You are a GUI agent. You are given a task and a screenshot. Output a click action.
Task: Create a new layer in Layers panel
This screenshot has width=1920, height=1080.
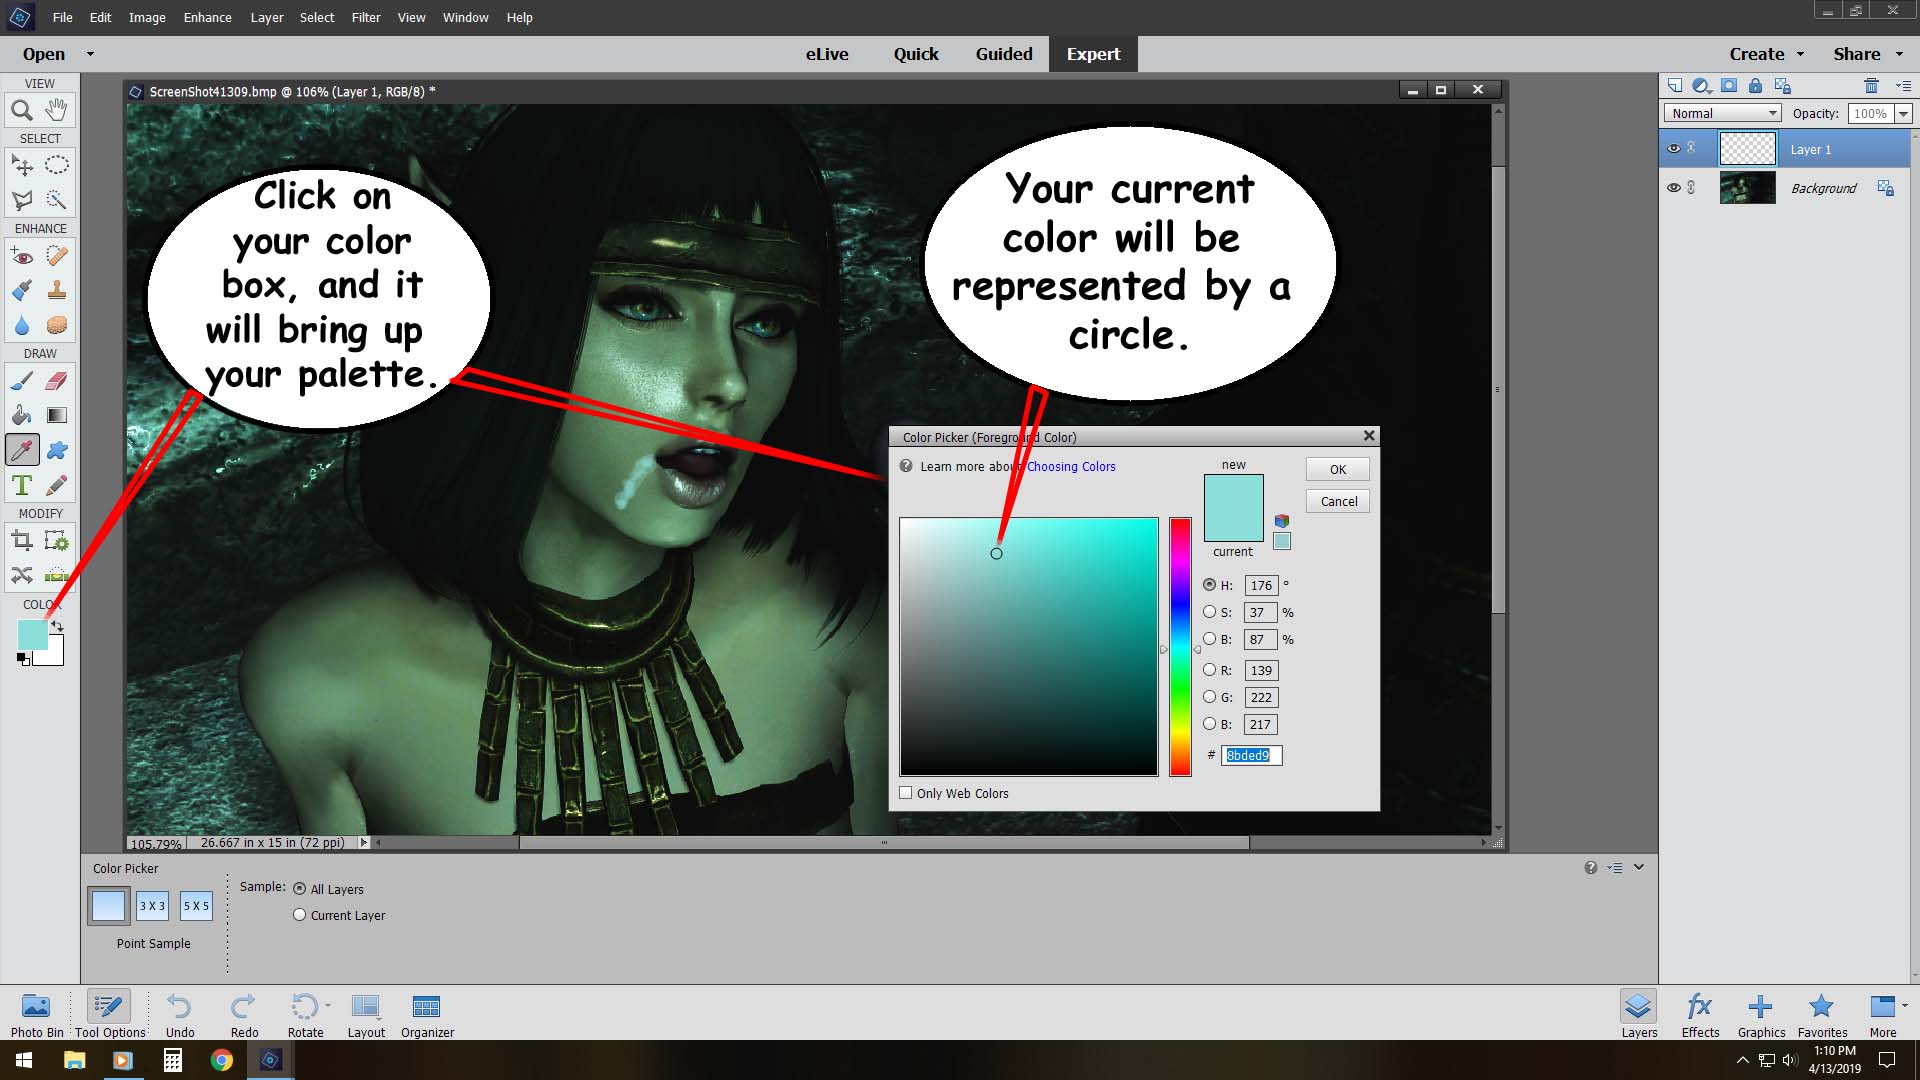click(1675, 86)
